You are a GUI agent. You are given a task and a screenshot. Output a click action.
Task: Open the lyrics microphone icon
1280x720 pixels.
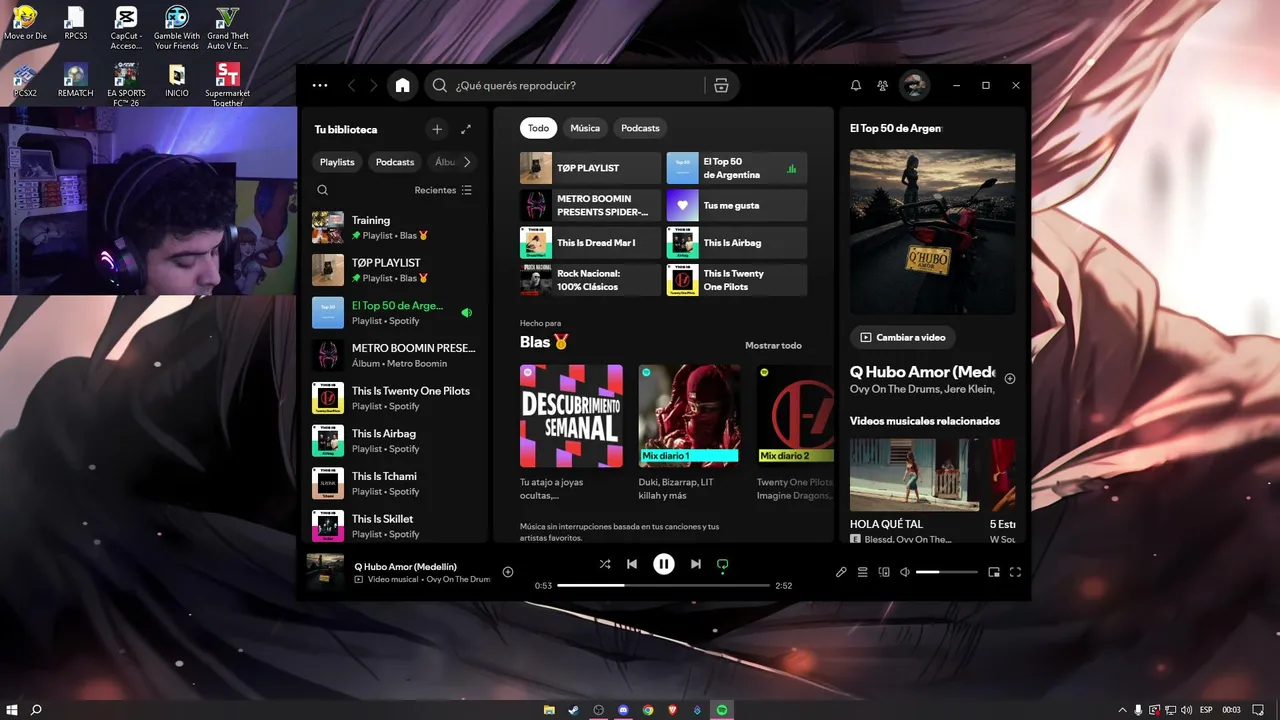841,572
